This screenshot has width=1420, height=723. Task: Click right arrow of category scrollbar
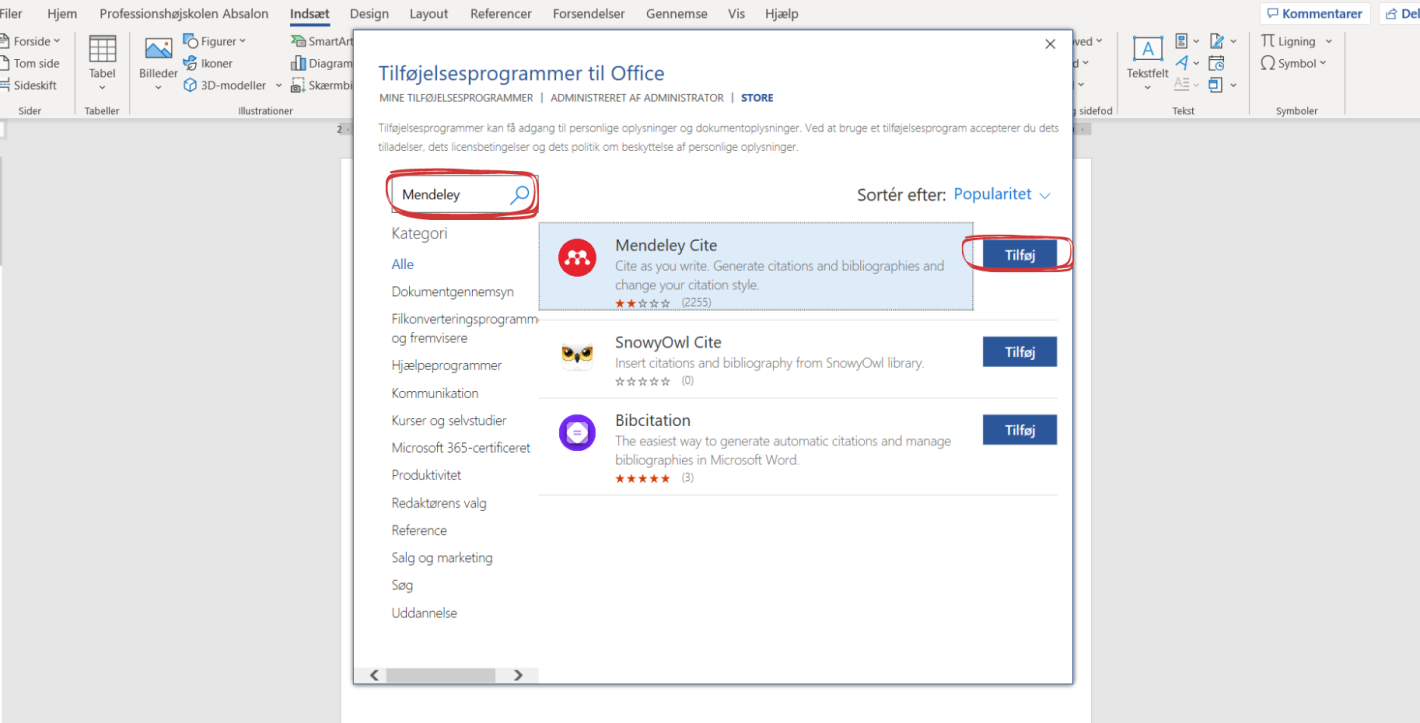click(518, 675)
